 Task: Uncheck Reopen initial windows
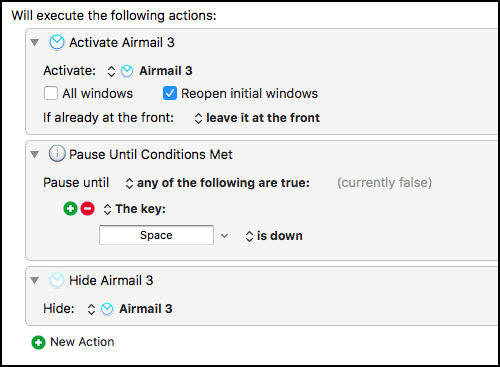(x=170, y=93)
